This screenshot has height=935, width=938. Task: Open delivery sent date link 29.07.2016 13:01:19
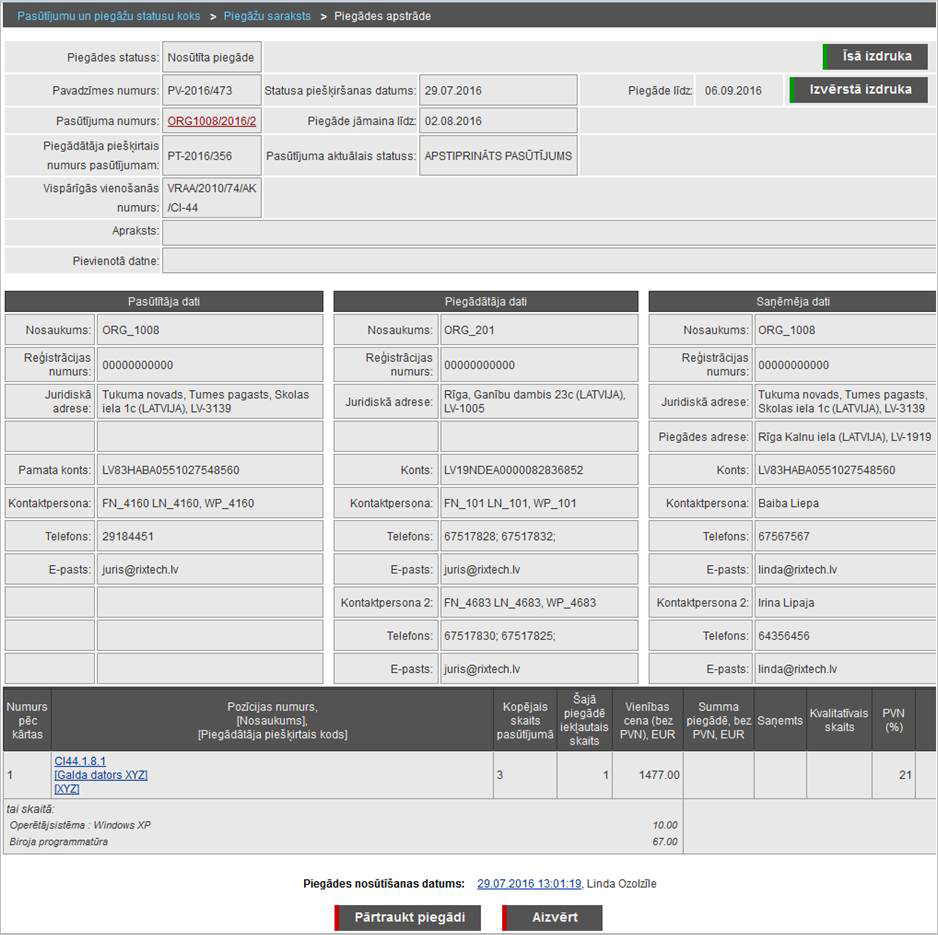pos(528,884)
